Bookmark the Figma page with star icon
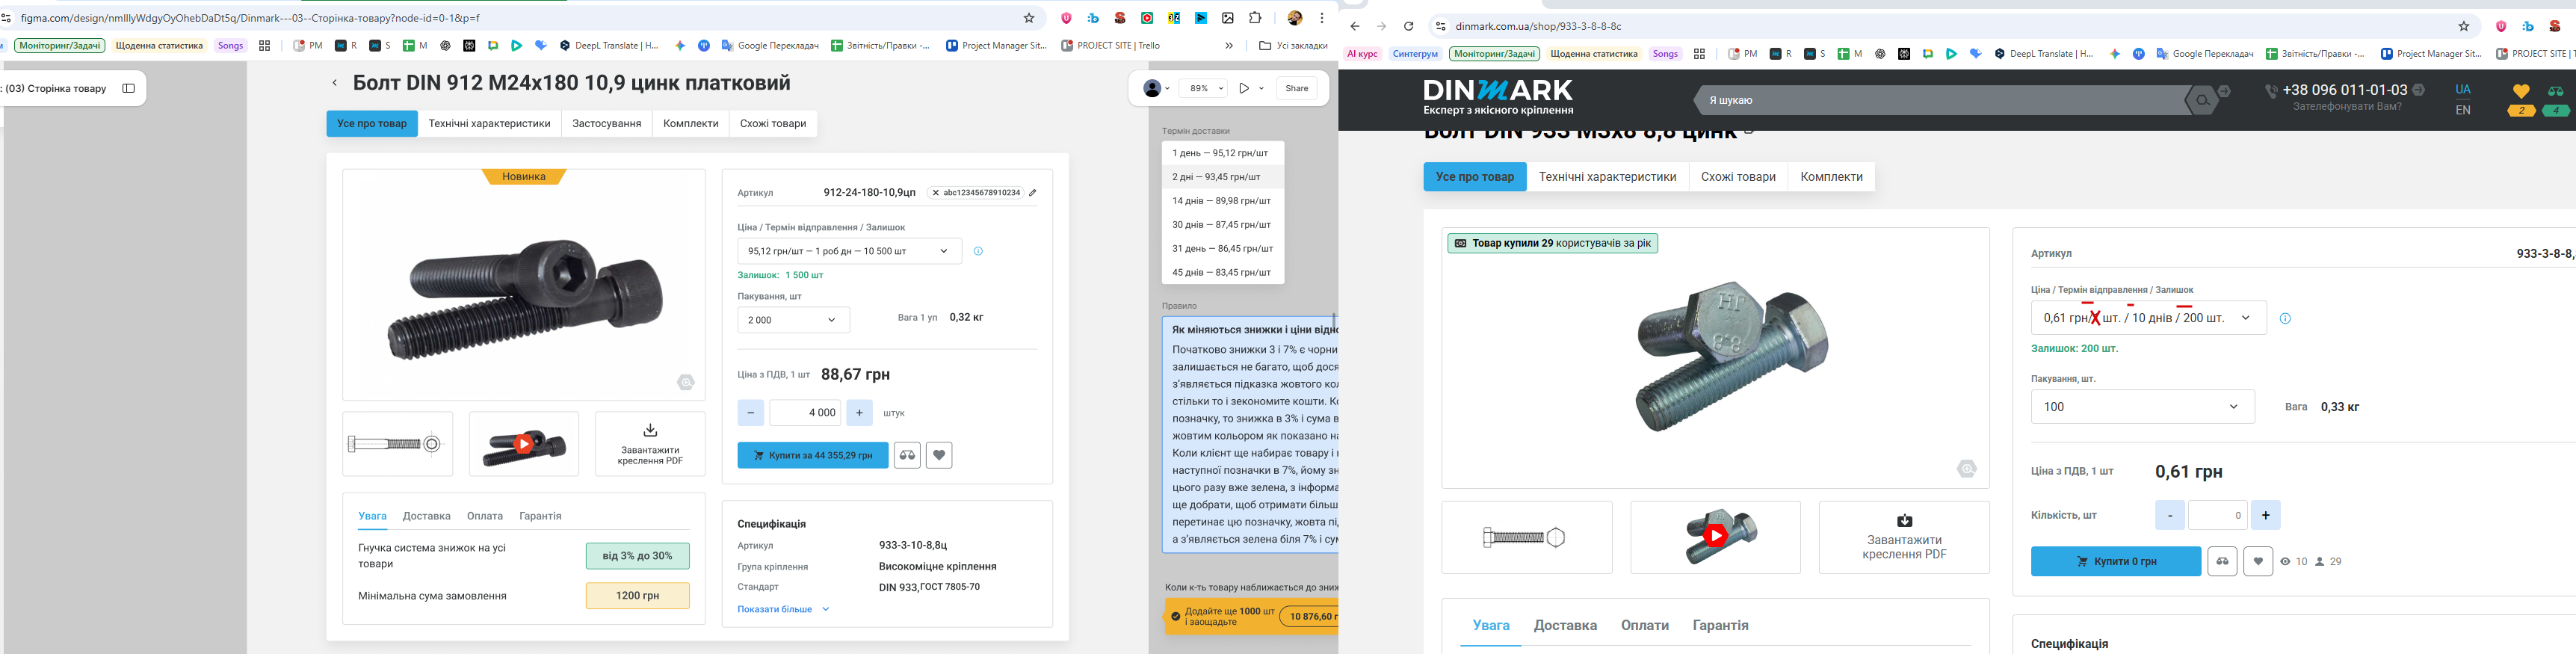The width and height of the screenshot is (2576, 654). [1029, 18]
